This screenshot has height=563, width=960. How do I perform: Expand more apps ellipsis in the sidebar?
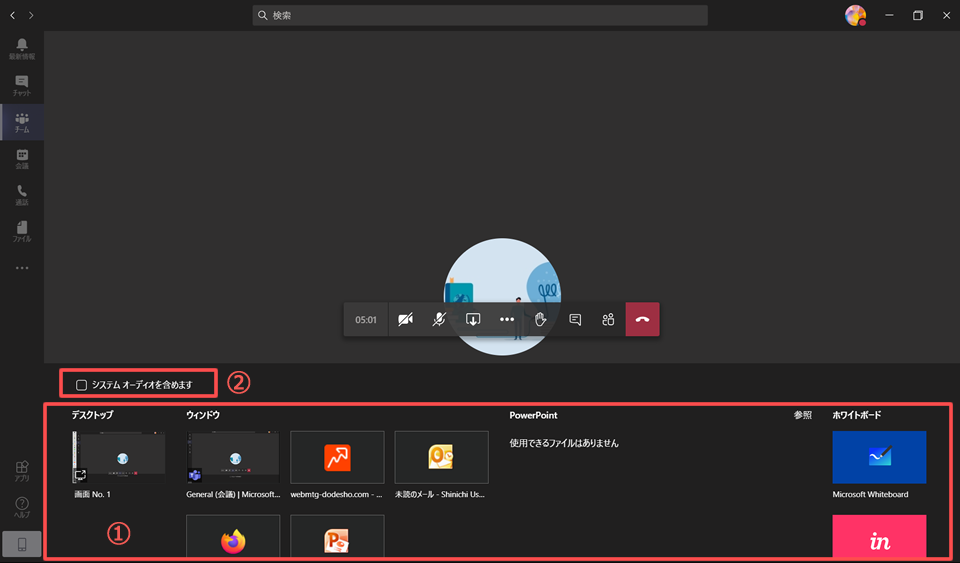pyautogui.click(x=22, y=268)
